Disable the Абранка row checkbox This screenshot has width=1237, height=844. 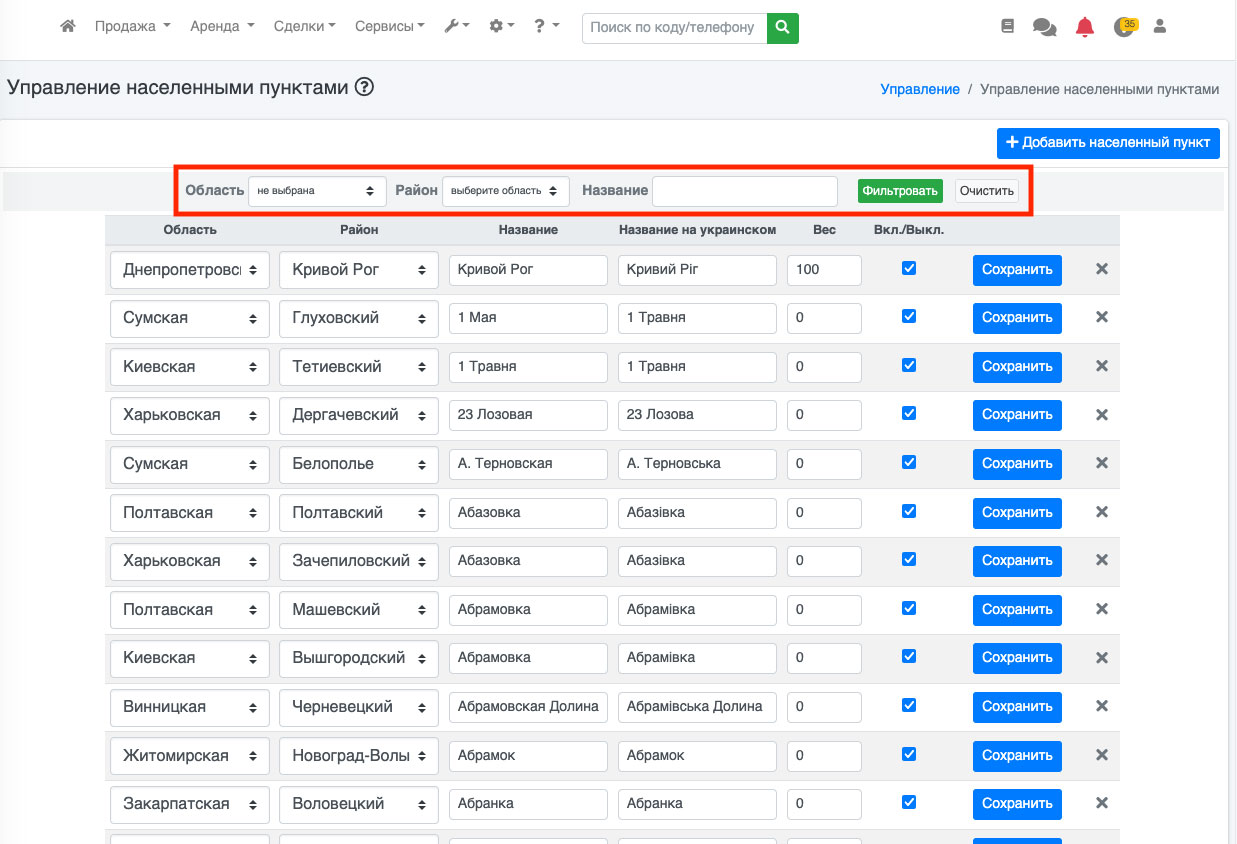tap(909, 802)
